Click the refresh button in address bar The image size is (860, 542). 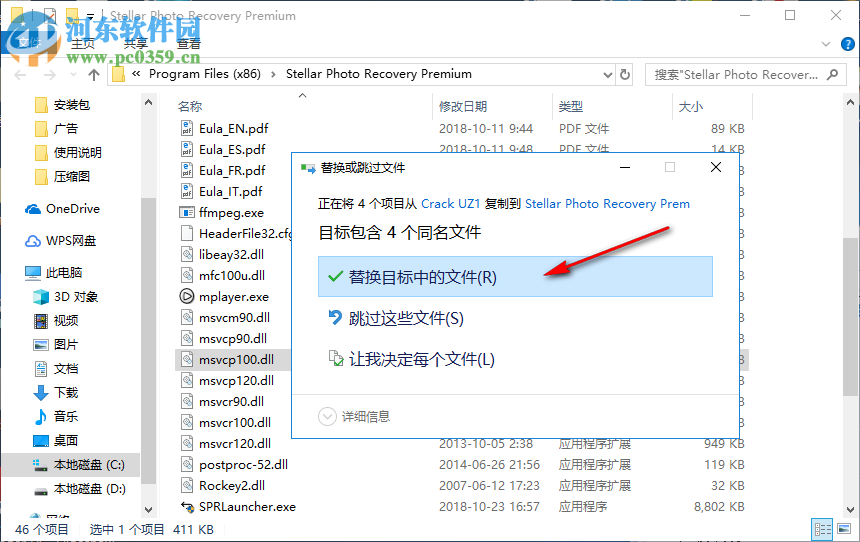(625, 74)
